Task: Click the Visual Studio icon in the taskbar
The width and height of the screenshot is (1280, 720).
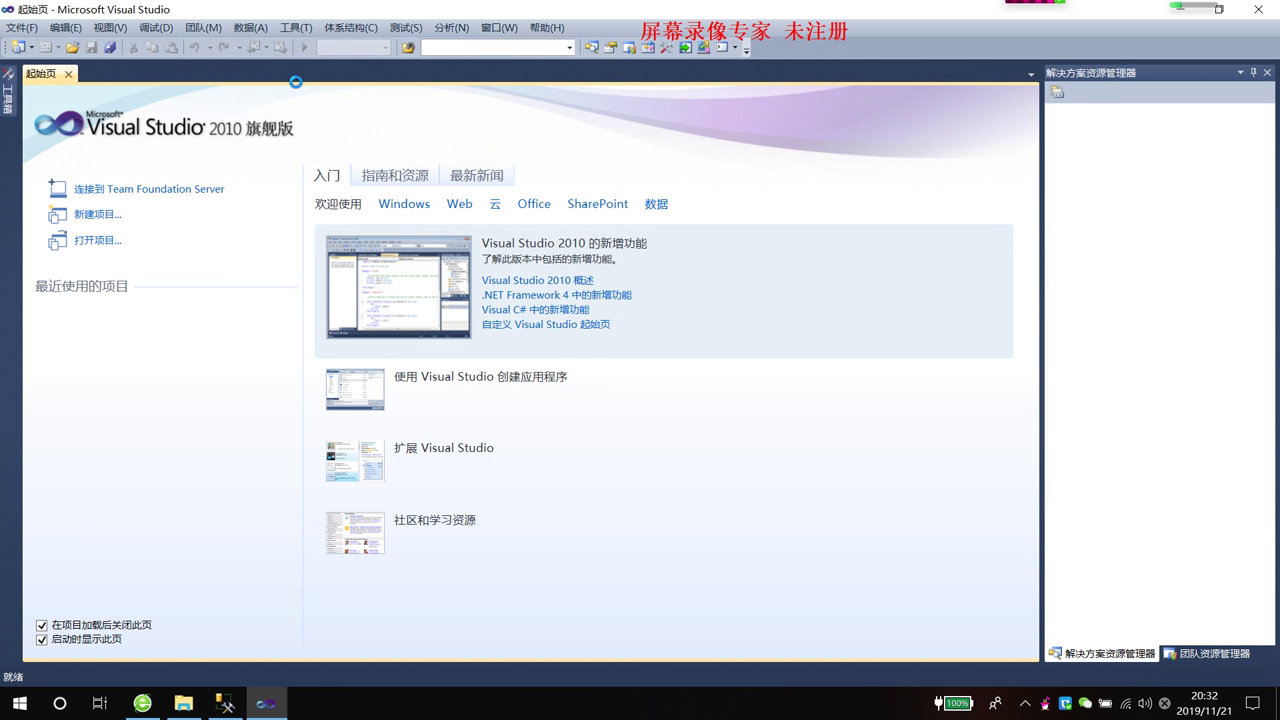Action: coord(266,703)
